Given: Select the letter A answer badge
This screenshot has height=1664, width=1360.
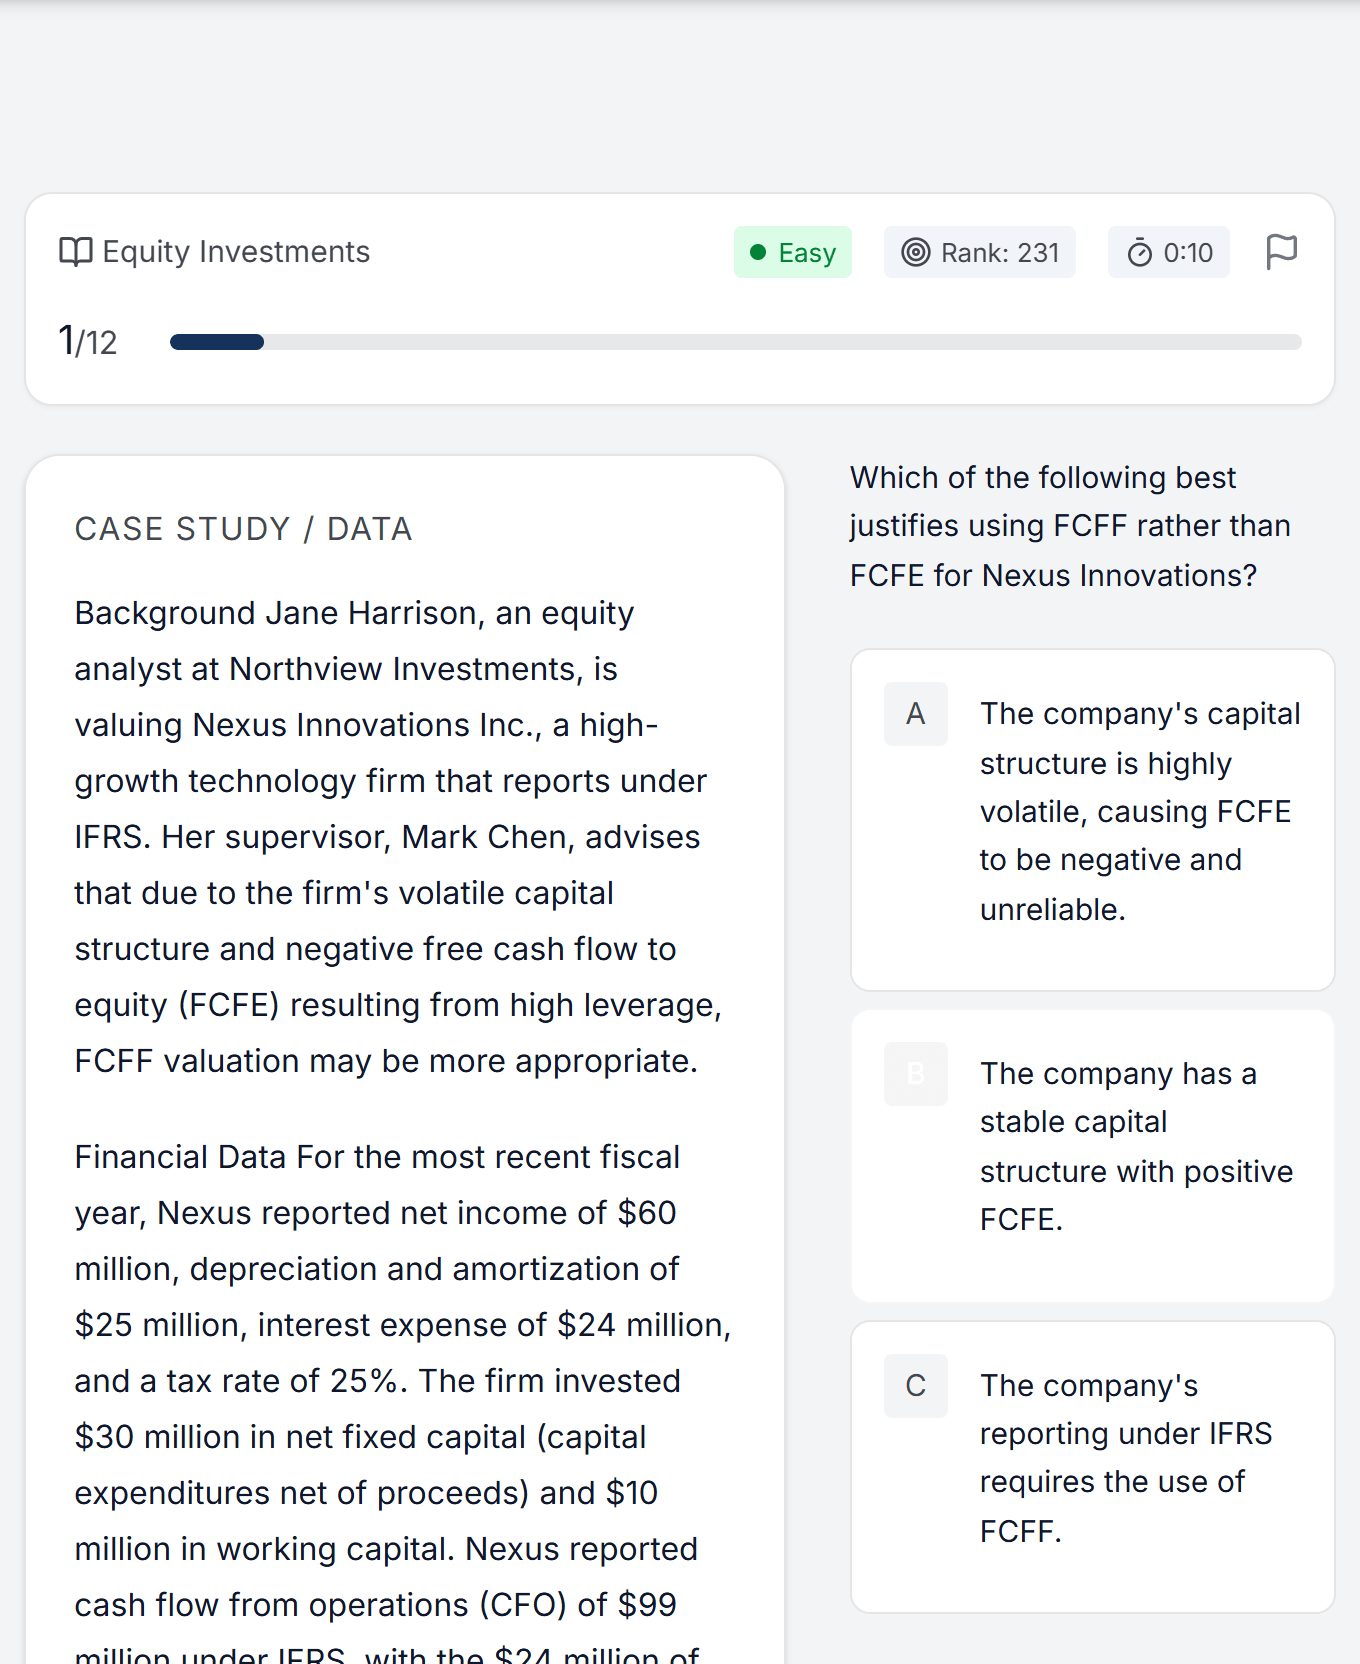Looking at the screenshot, I should (916, 714).
